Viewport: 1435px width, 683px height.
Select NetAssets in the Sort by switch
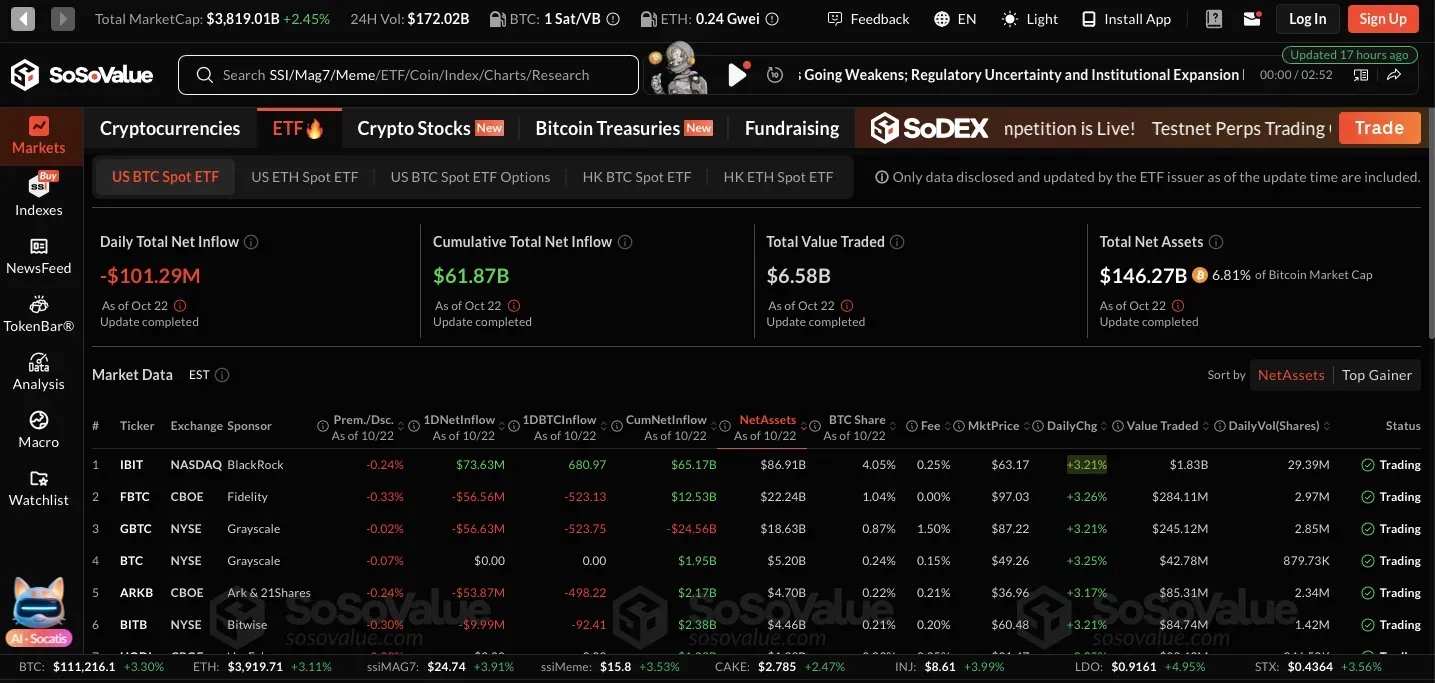[1290, 375]
